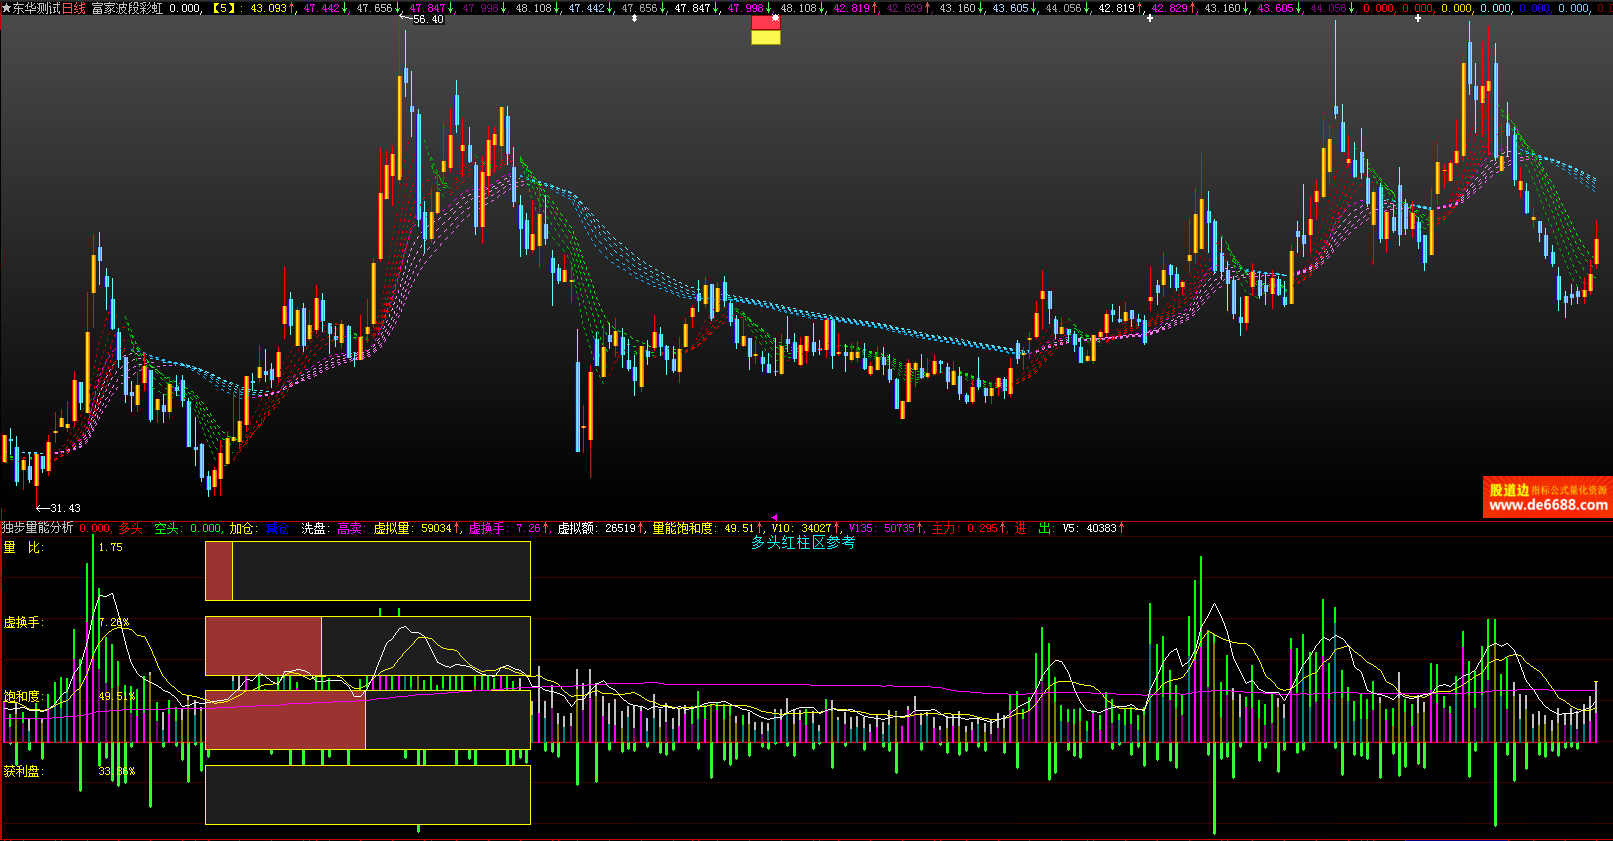The image size is (1613, 841).
Task: Open the www.de6688.com banner link
Action: [1547, 505]
